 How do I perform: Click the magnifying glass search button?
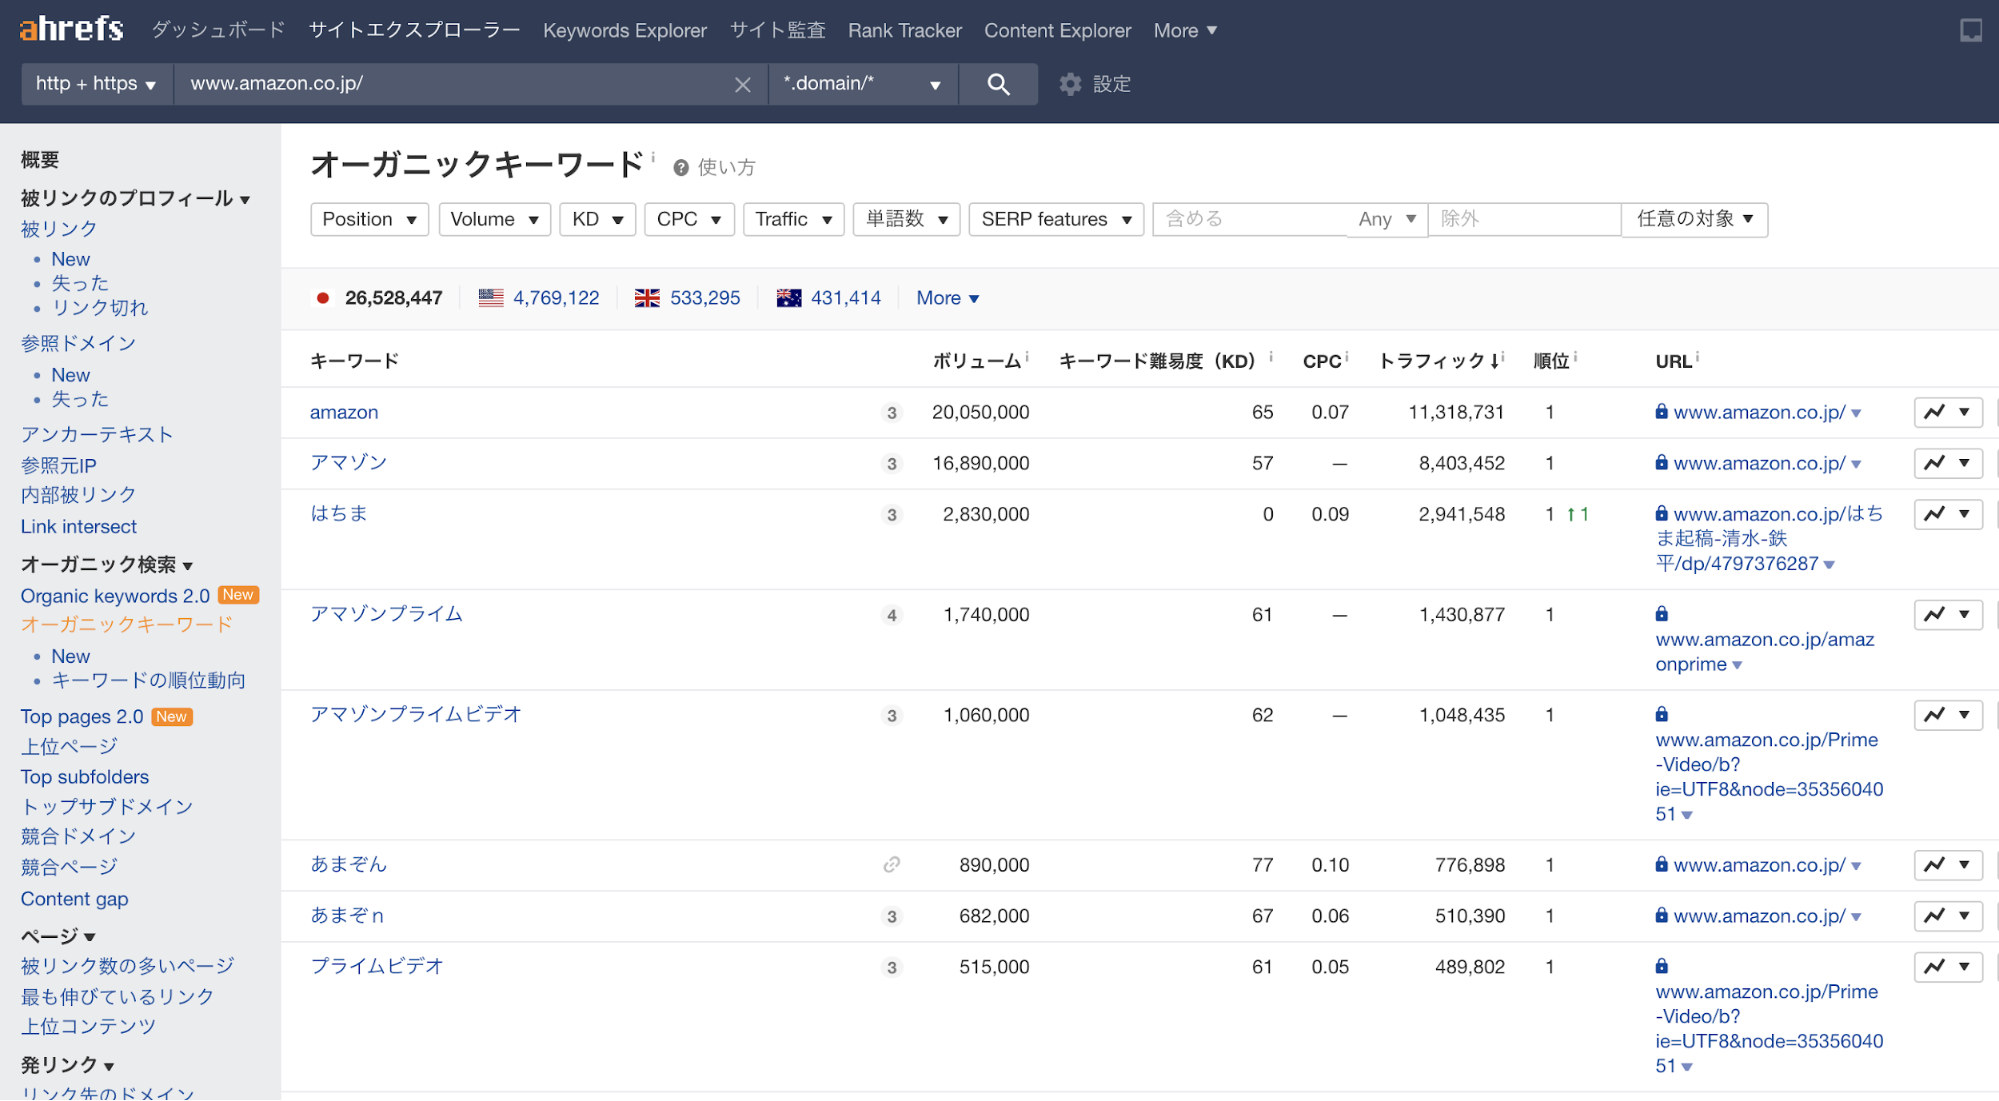[x=997, y=84]
